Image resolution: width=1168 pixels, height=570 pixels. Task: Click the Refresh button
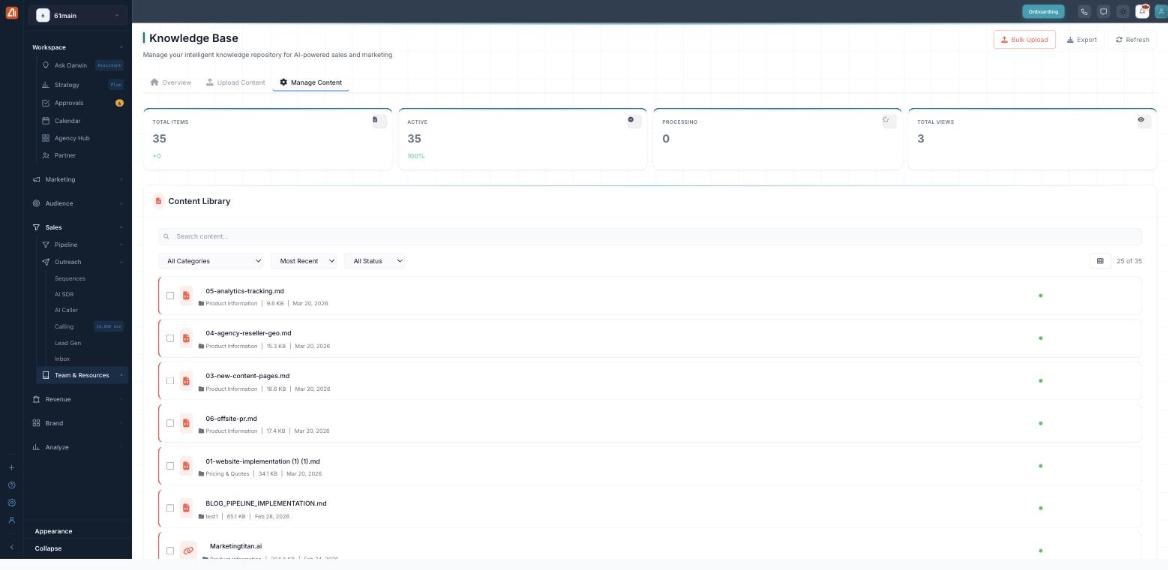1132,39
